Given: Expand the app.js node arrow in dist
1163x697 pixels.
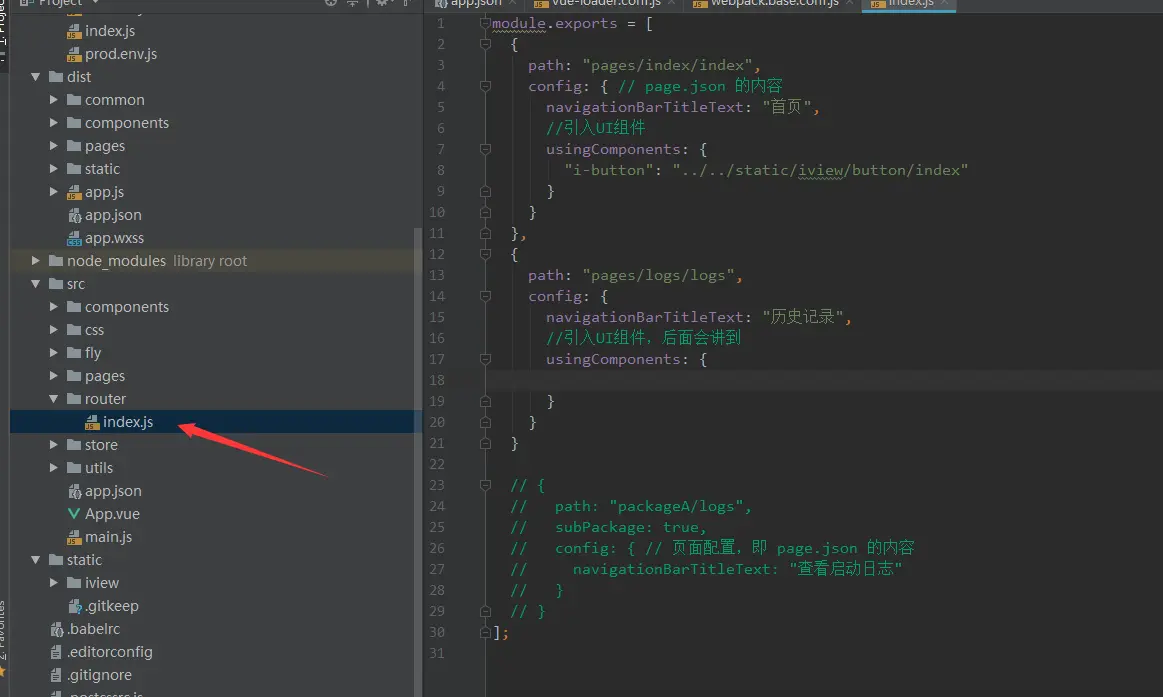Looking at the screenshot, I should (x=53, y=191).
